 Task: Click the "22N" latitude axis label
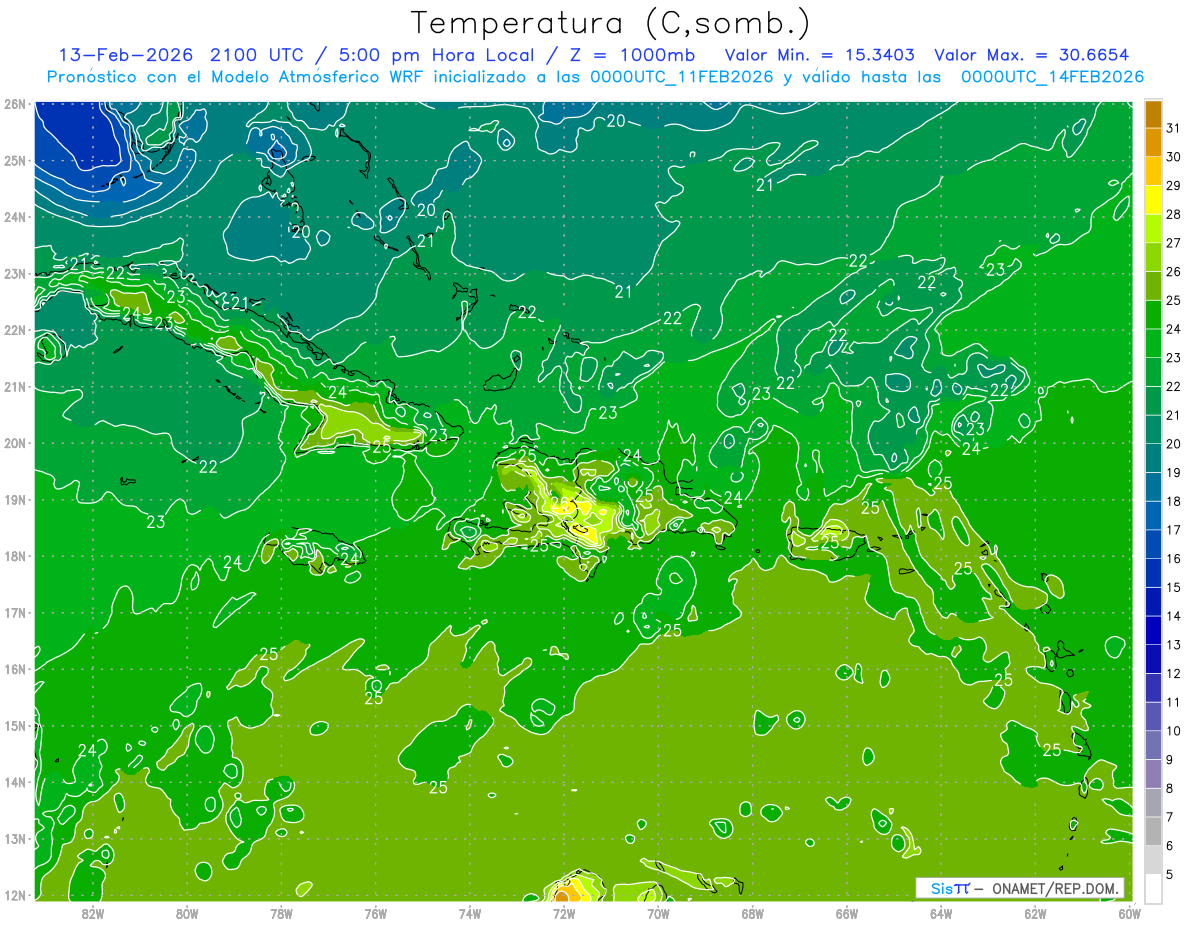pyautogui.click(x=14, y=330)
